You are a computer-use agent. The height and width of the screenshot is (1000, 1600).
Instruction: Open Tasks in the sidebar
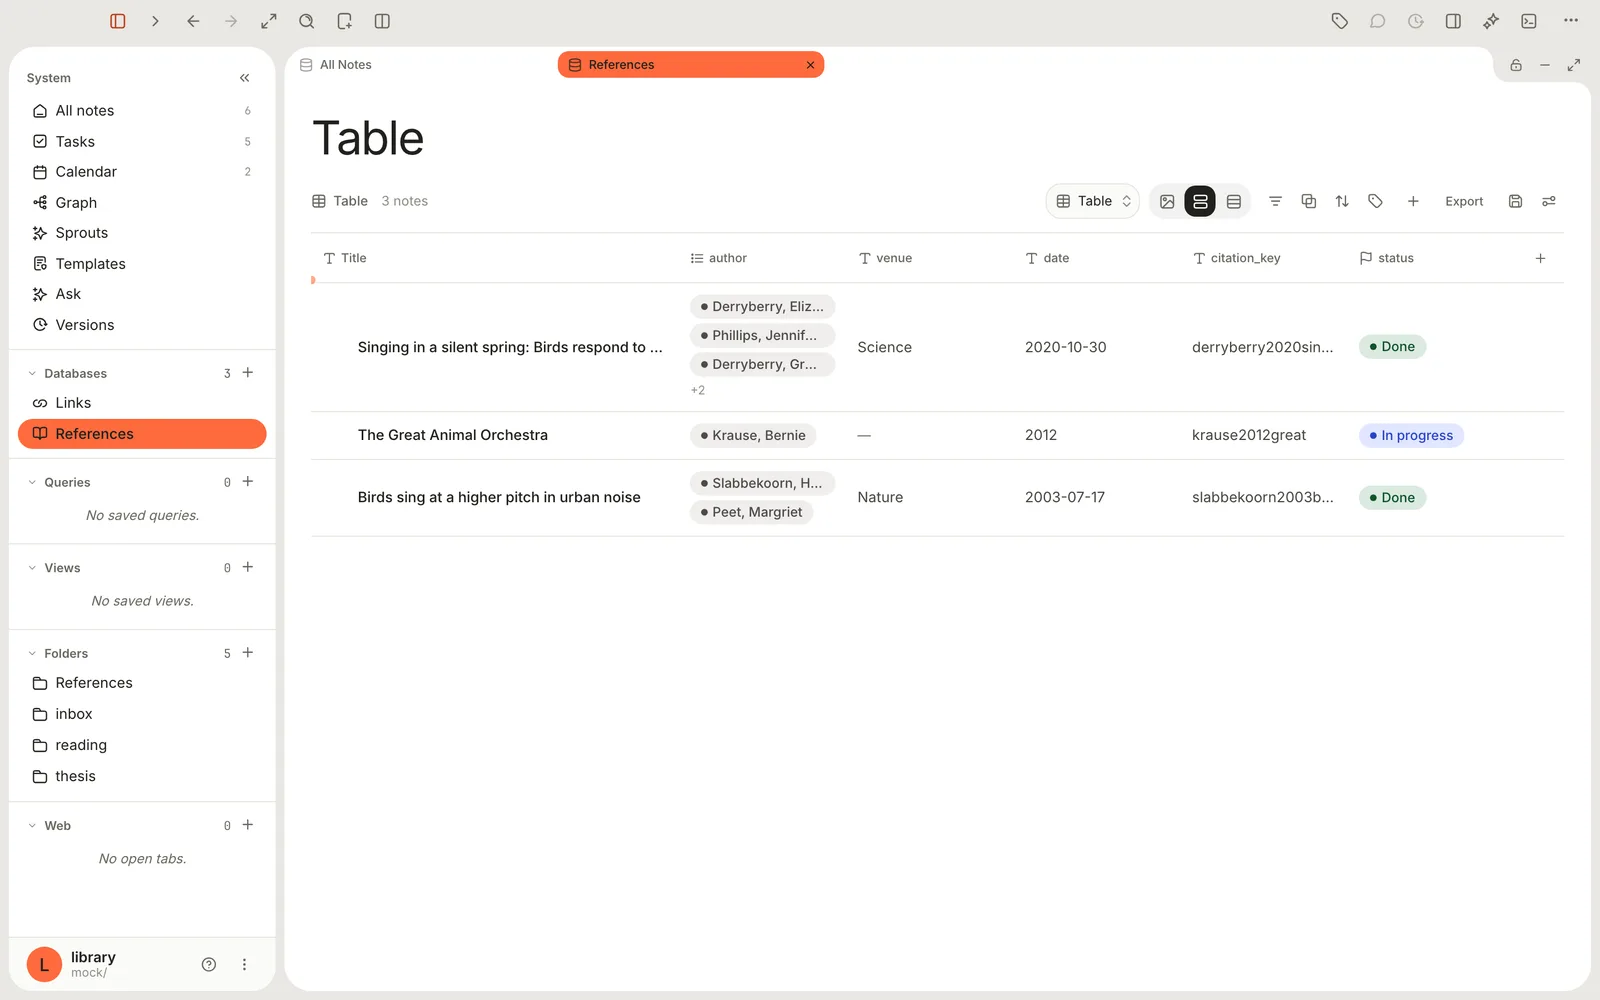142,142
